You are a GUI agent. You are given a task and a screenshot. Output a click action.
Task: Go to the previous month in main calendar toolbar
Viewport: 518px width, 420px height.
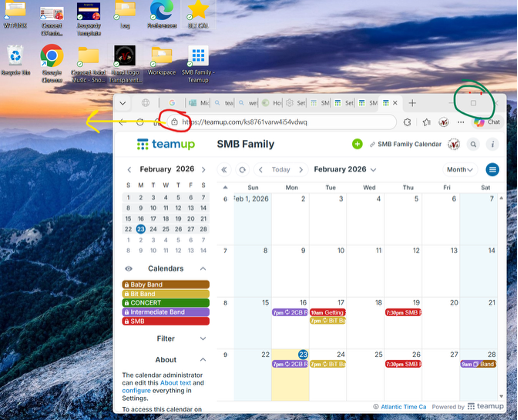pyautogui.click(x=261, y=170)
